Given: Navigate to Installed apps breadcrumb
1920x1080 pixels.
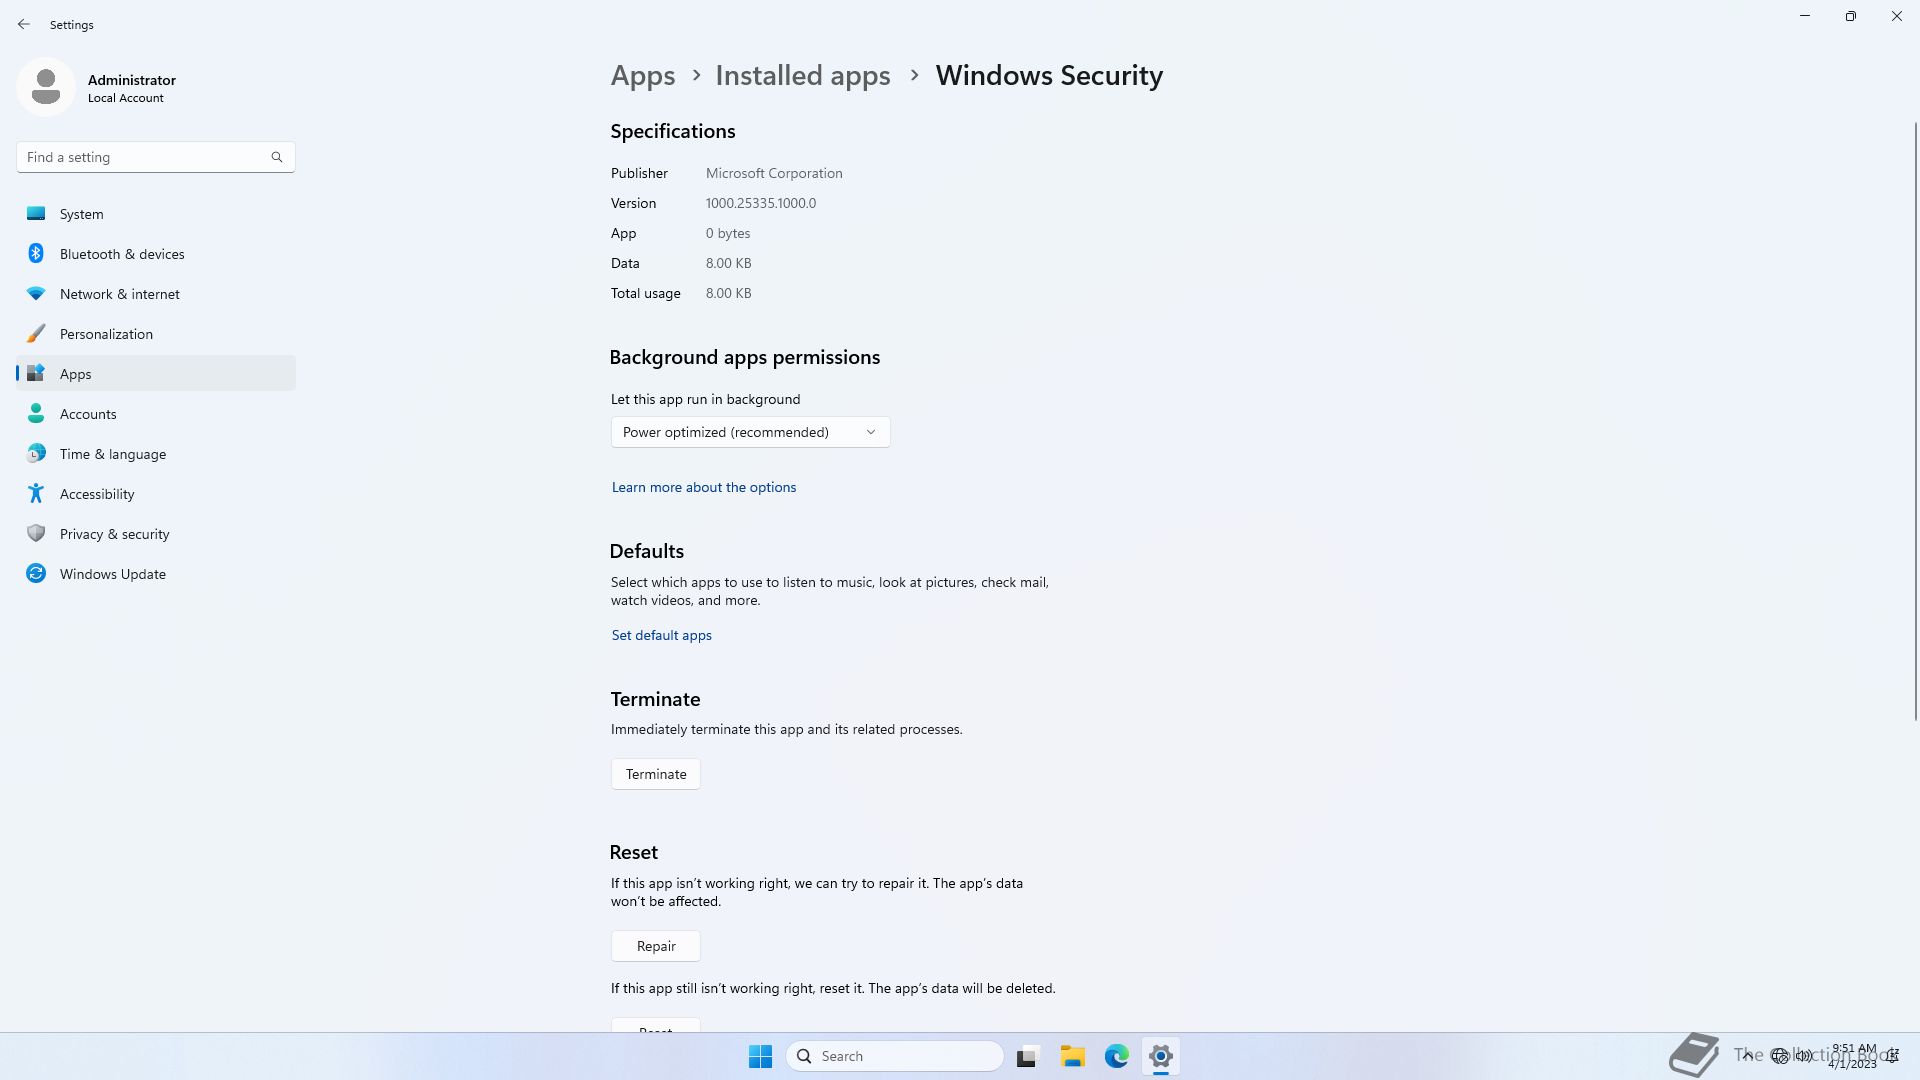Looking at the screenshot, I should point(803,76).
